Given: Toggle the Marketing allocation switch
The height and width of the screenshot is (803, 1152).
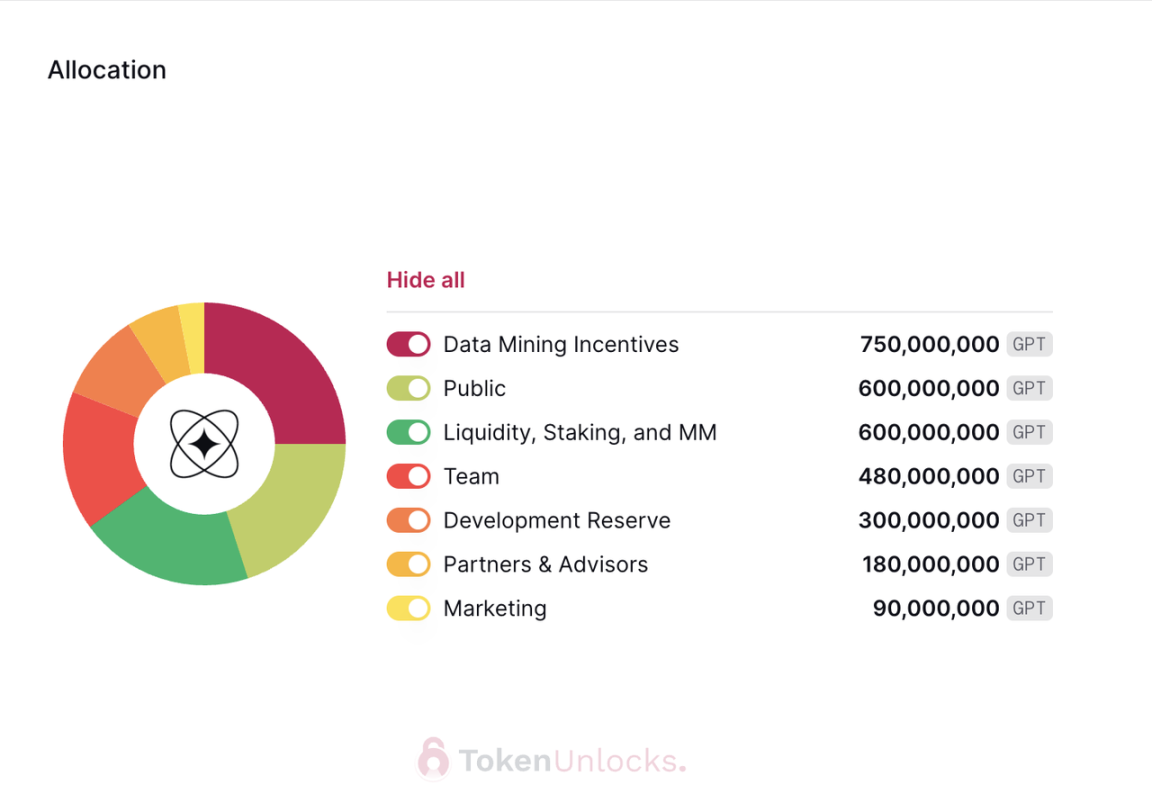Looking at the screenshot, I should tap(408, 609).
